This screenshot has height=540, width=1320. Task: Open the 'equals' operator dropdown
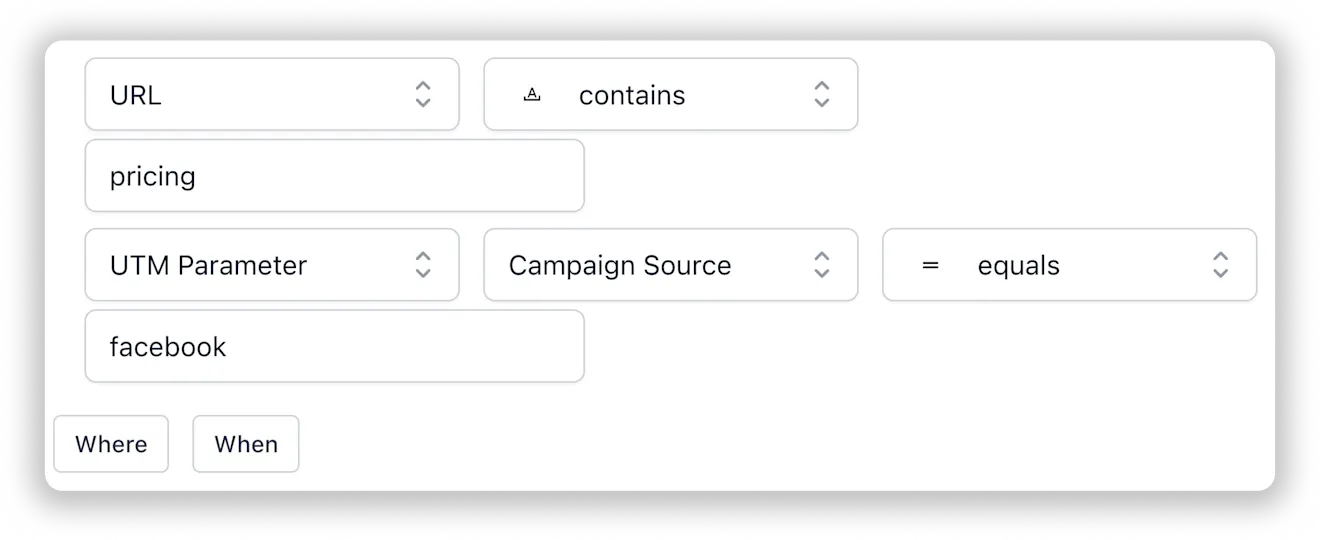click(1070, 265)
